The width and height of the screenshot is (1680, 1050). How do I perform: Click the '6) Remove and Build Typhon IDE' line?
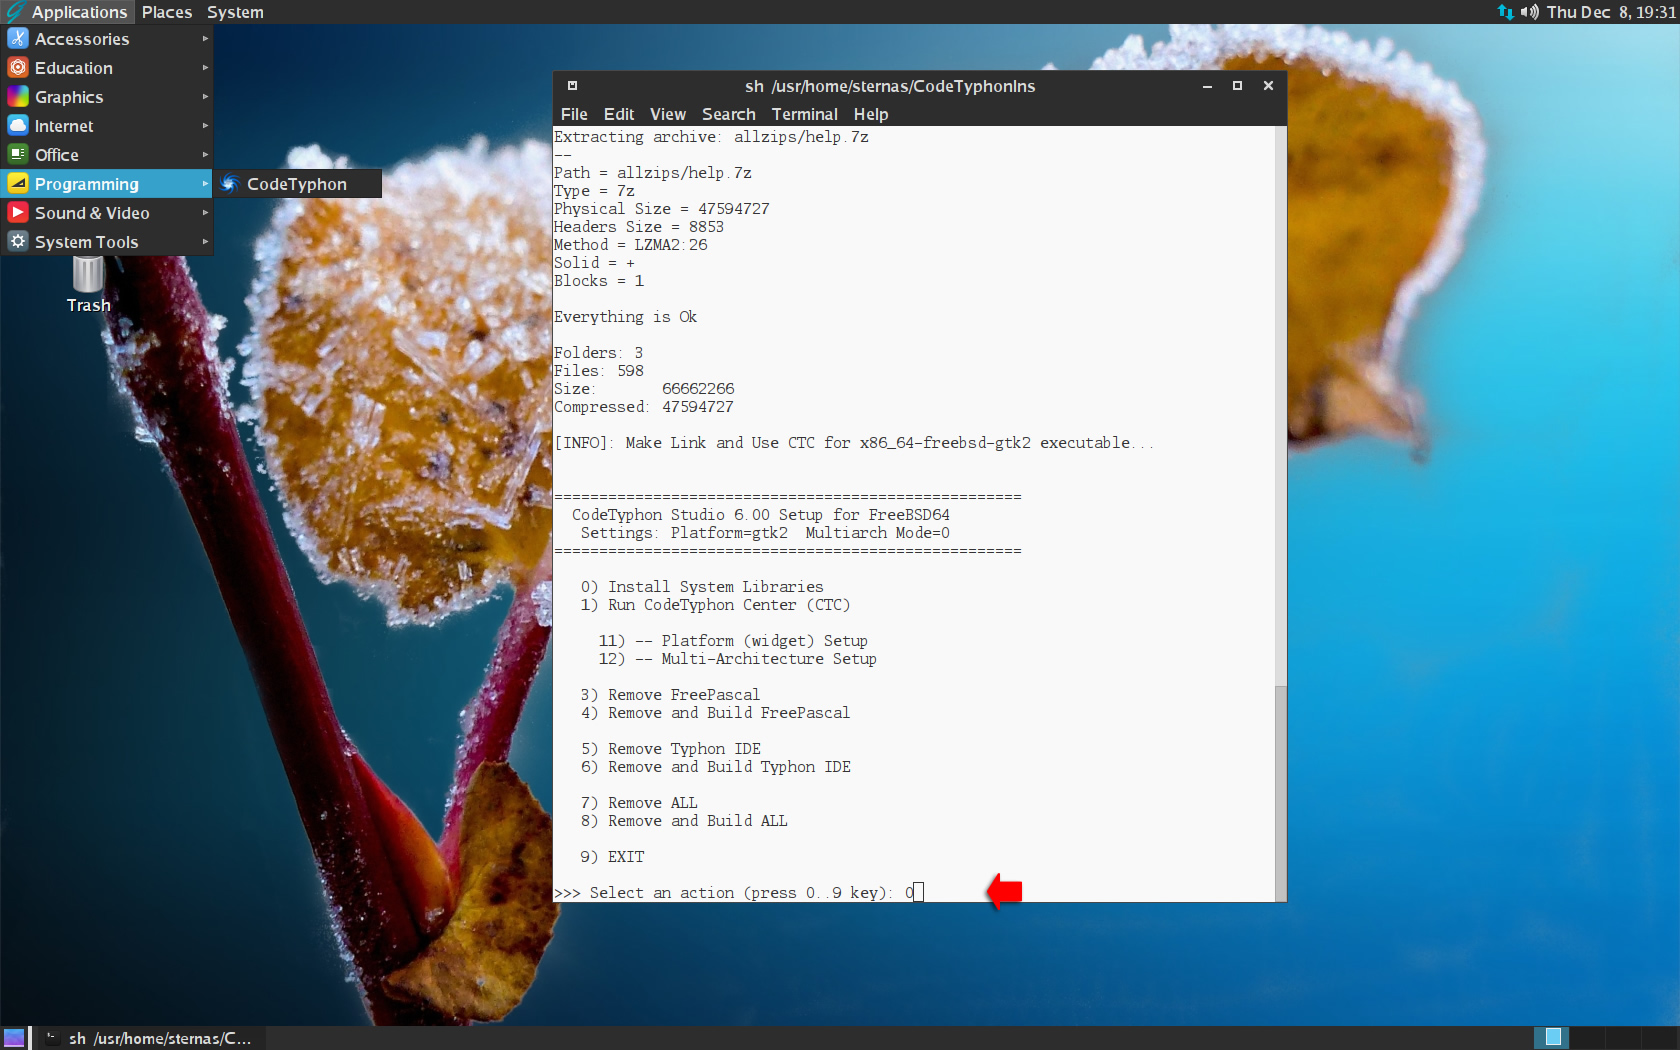pos(716,767)
